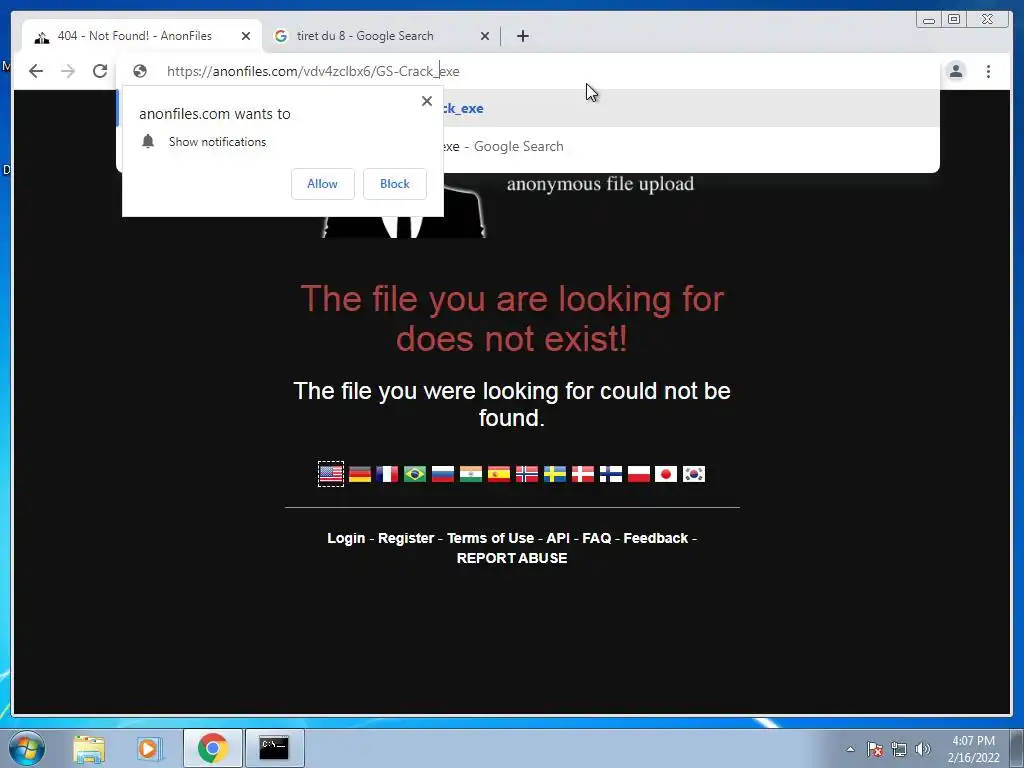This screenshot has height=768, width=1024.
Task: Click the Chrome taskbar icon
Action: click(x=213, y=748)
